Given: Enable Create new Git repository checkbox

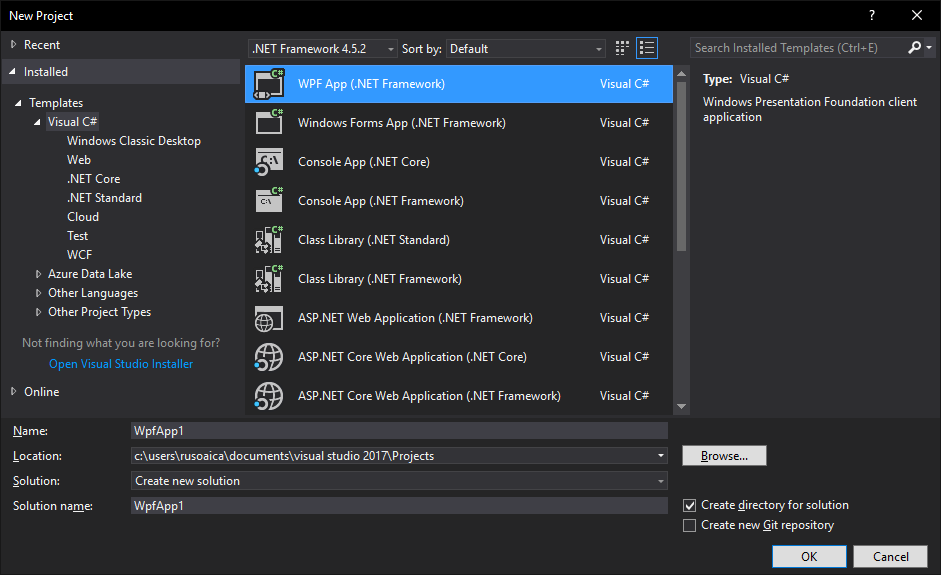Looking at the screenshot, I should 690,525.
